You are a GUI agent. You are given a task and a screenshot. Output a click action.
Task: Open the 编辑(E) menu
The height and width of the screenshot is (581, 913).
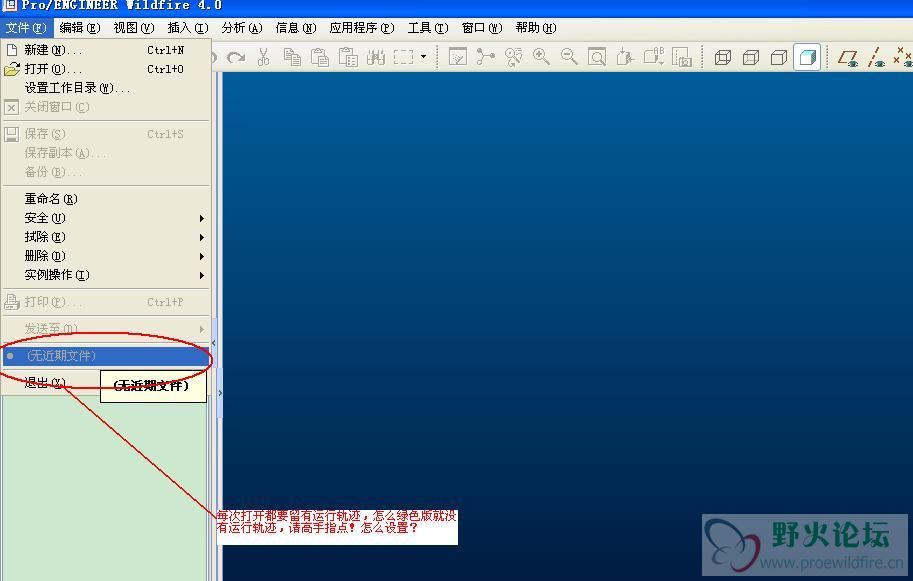click(80, 28)
